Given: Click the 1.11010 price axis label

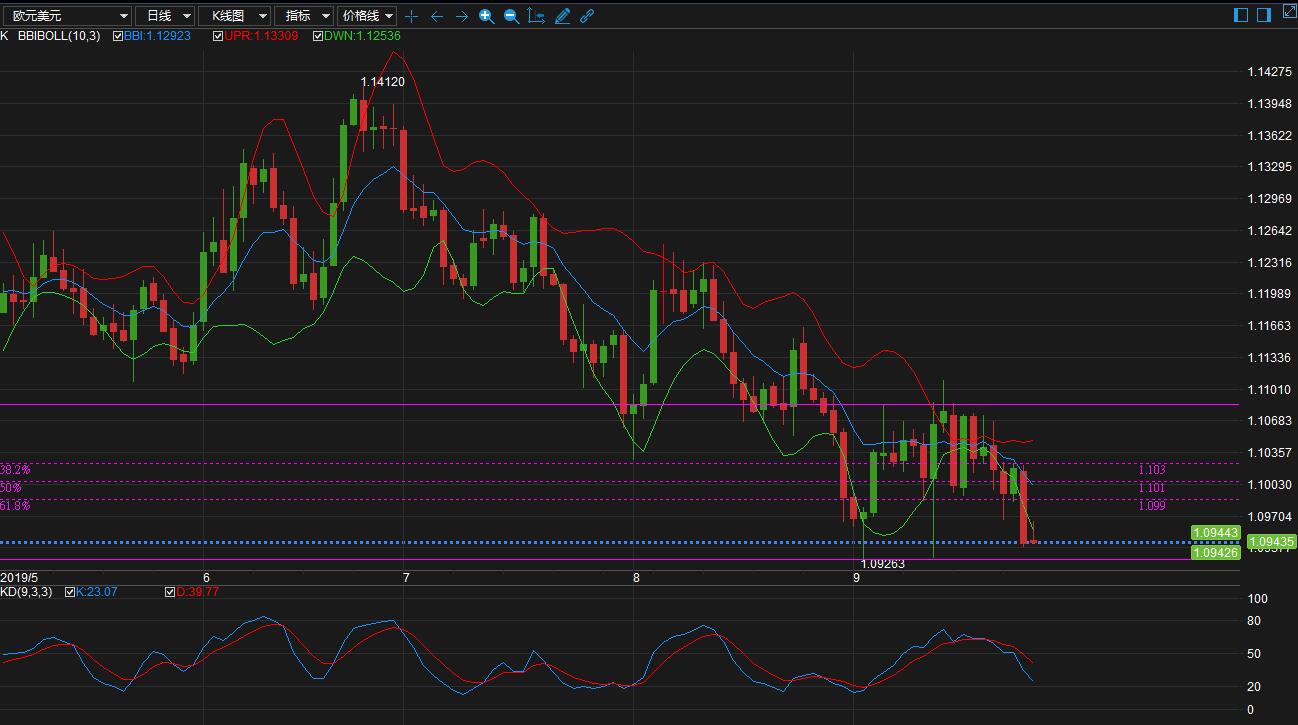Looking at the screenshot, I should coord(1269,390).
